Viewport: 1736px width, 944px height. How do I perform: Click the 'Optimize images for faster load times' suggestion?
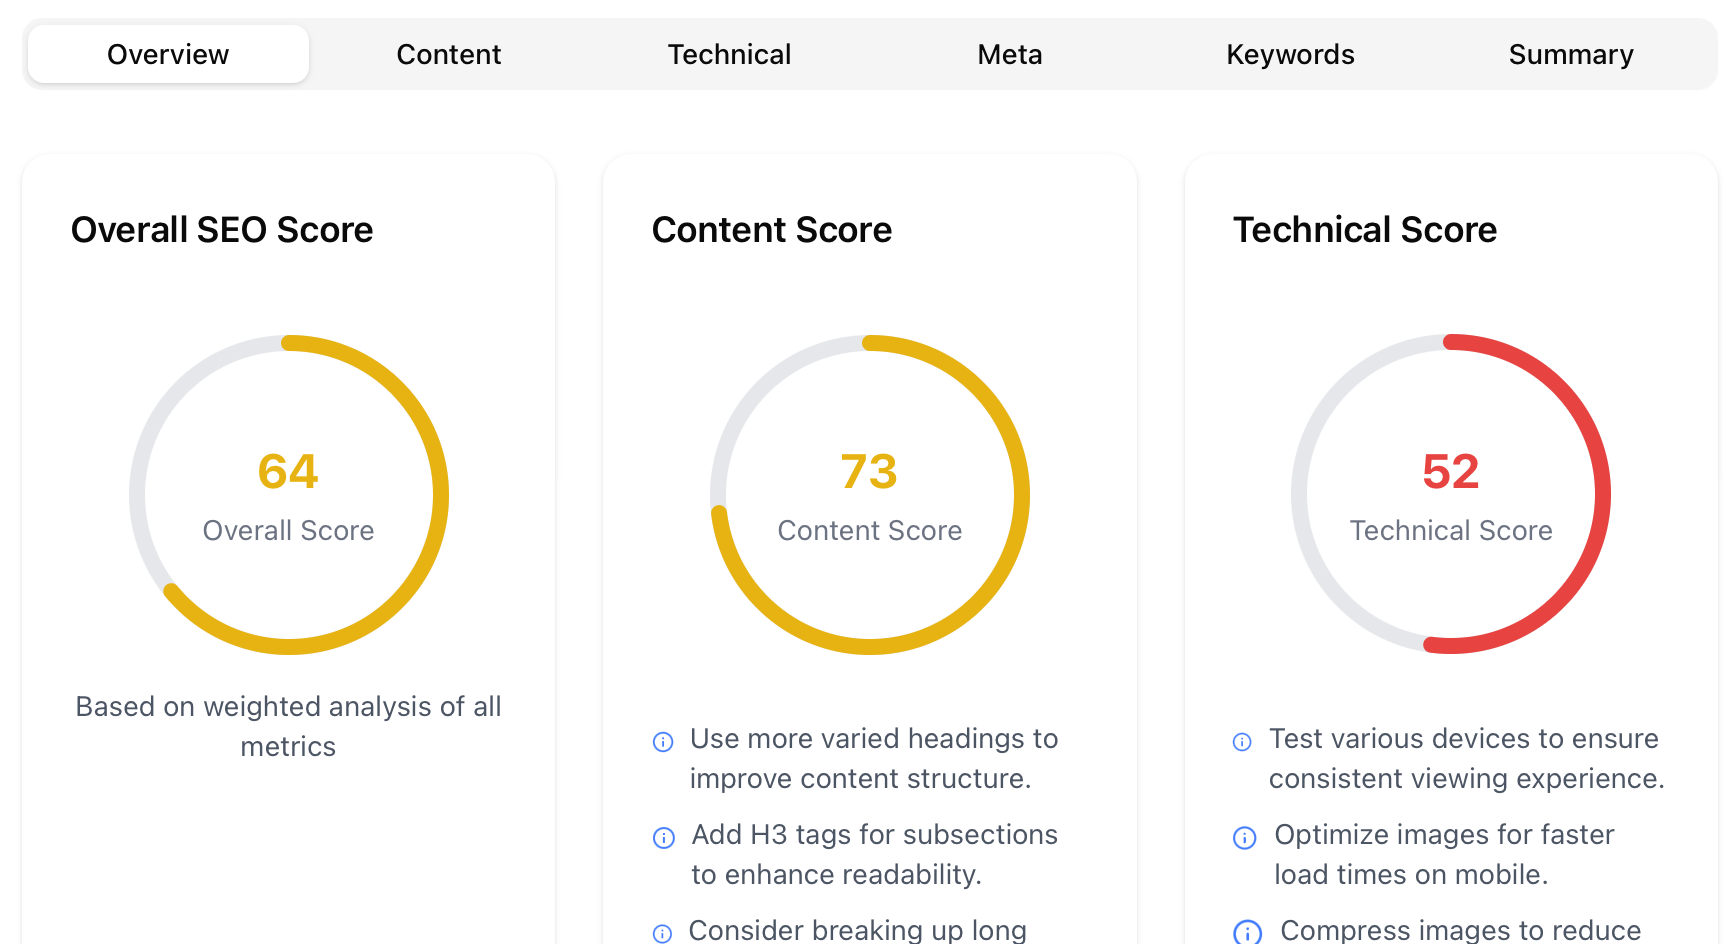(1443, 854)
